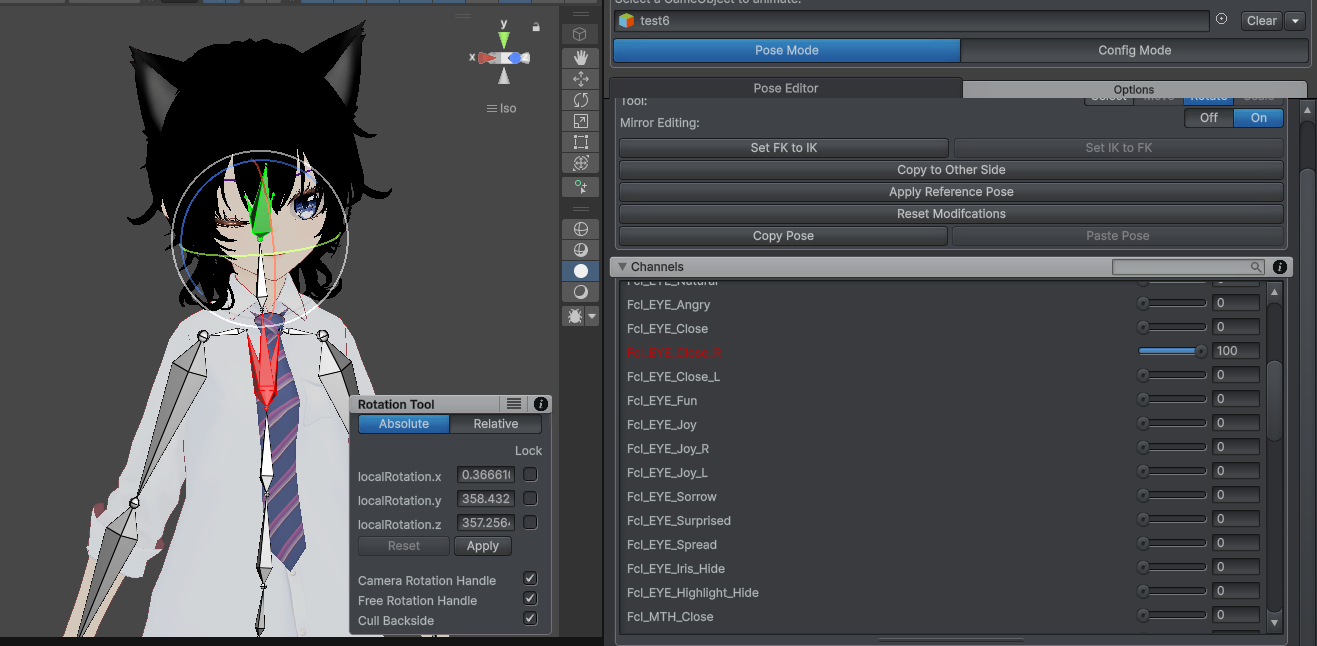
Task: Open the Options tab
Action: coord(1134,89)
